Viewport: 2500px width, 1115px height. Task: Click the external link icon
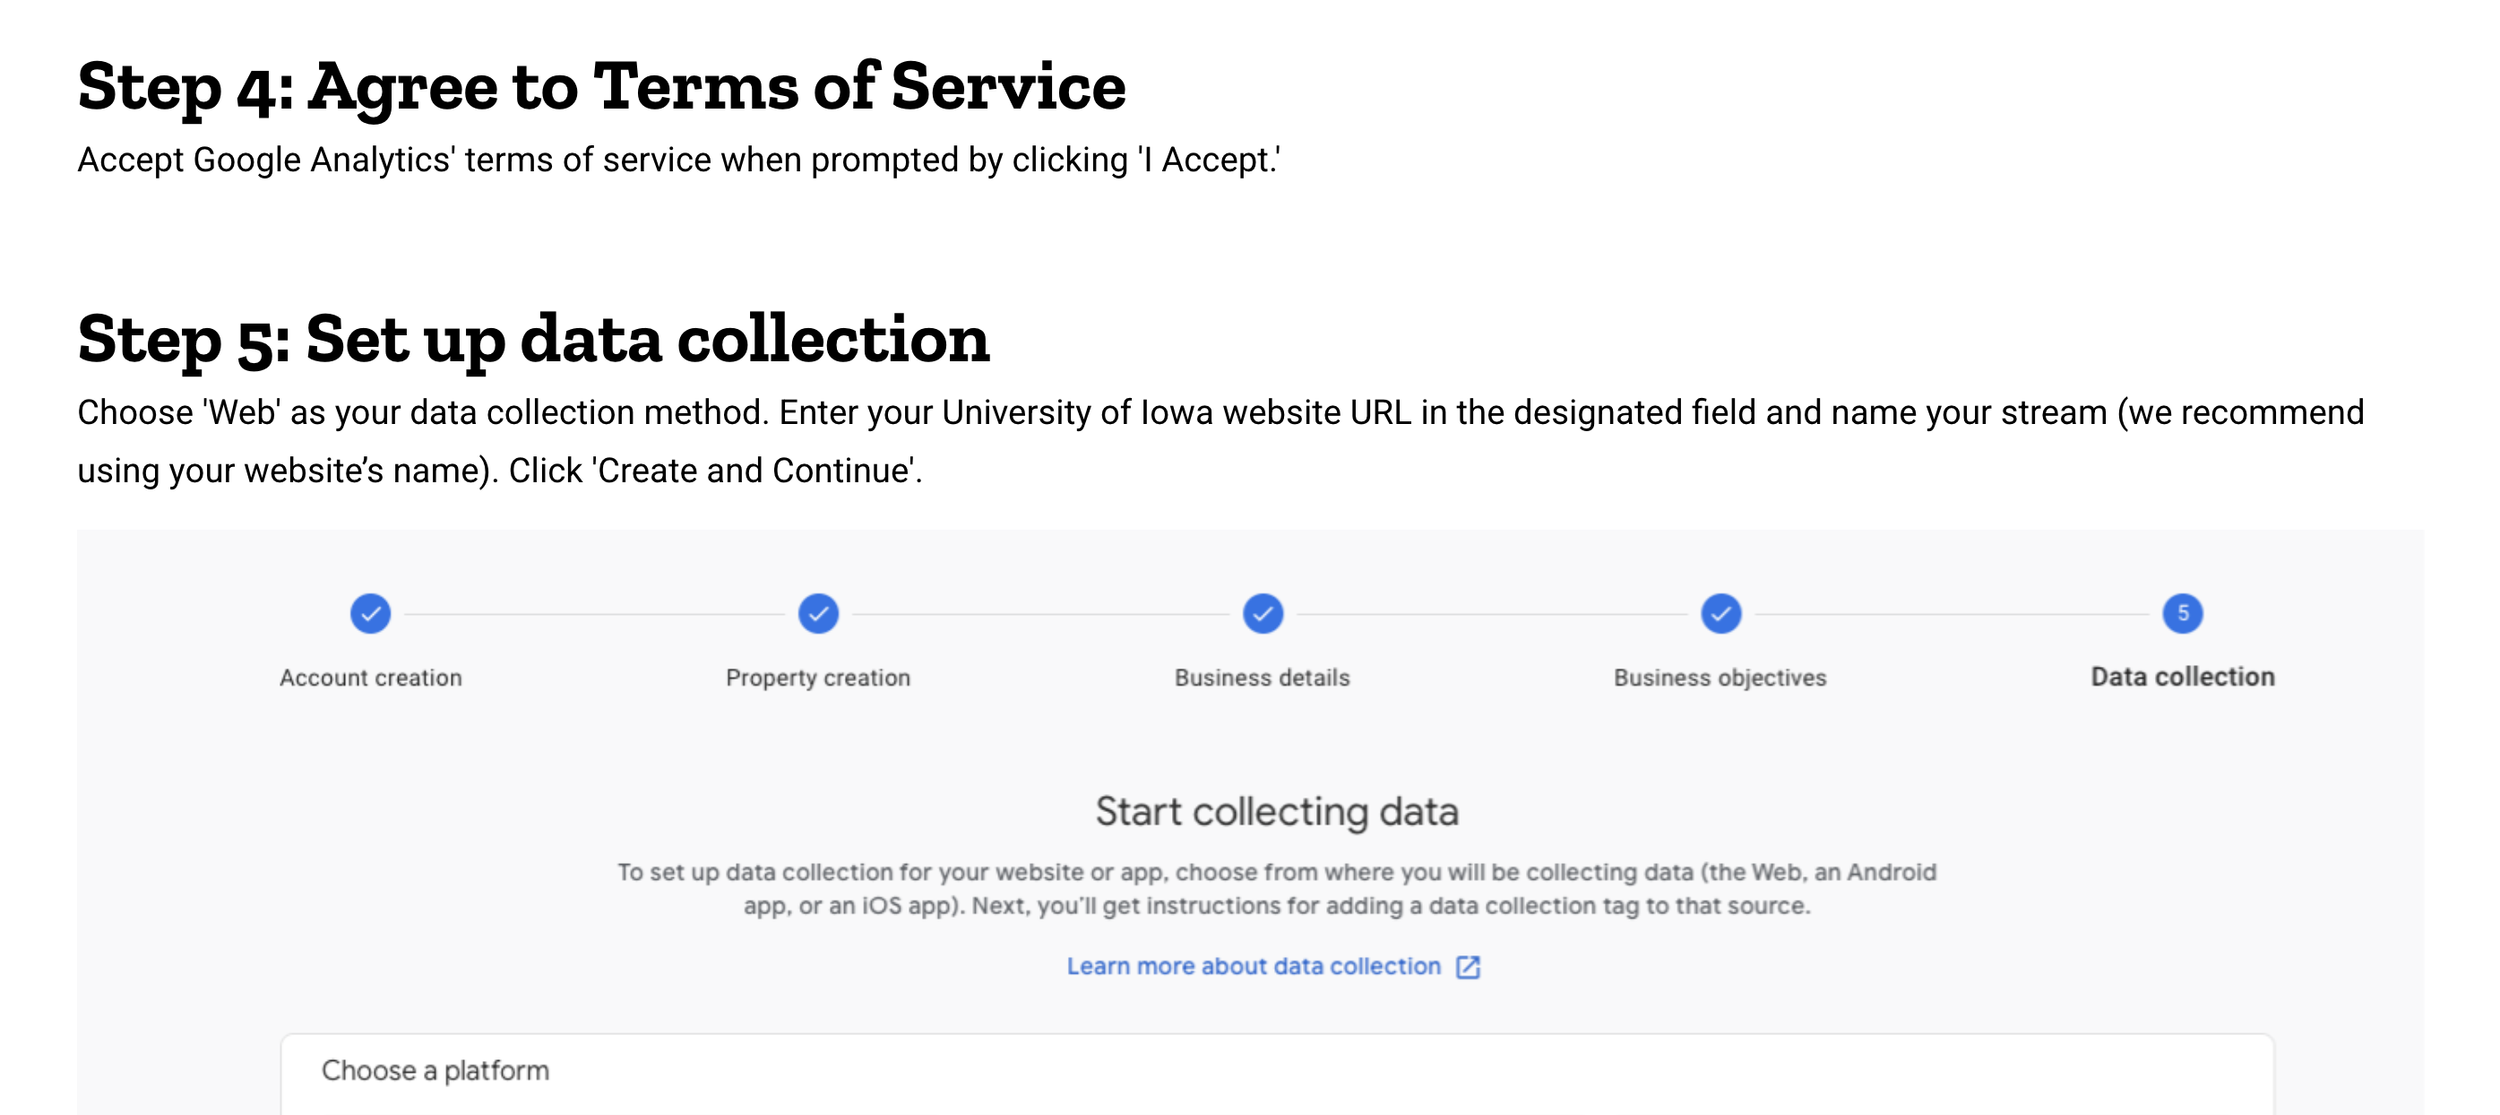click(x=1468, y=967)
